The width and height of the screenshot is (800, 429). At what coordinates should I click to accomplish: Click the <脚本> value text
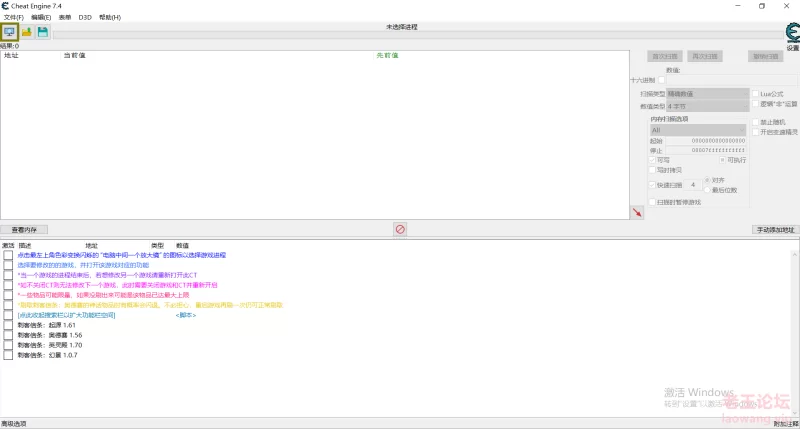point(186,315)
